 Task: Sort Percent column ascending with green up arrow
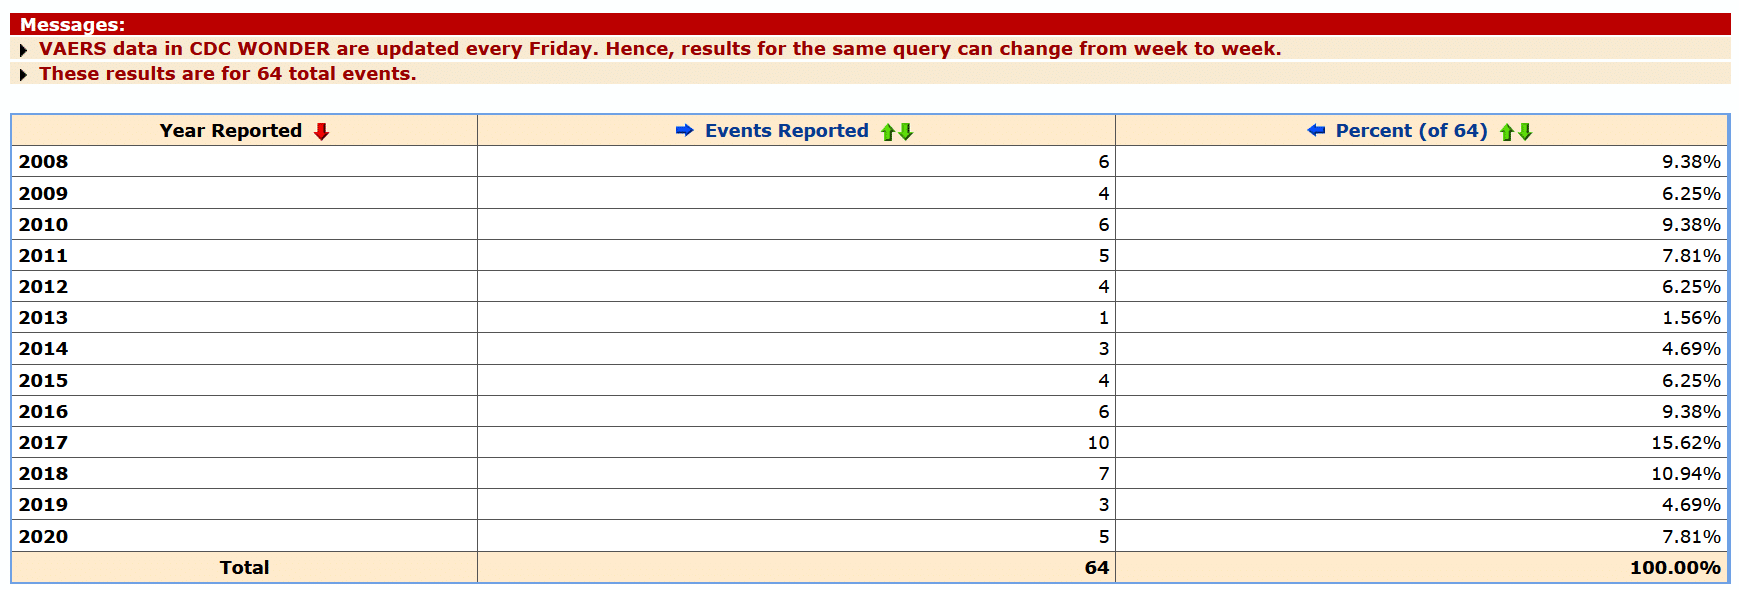1506,132
